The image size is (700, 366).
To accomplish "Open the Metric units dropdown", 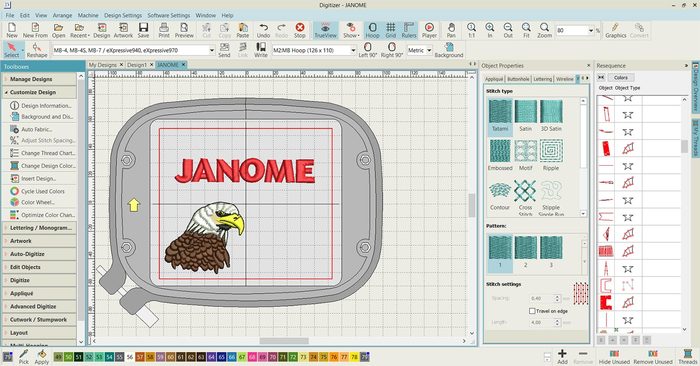I will (x=429, y=50).
